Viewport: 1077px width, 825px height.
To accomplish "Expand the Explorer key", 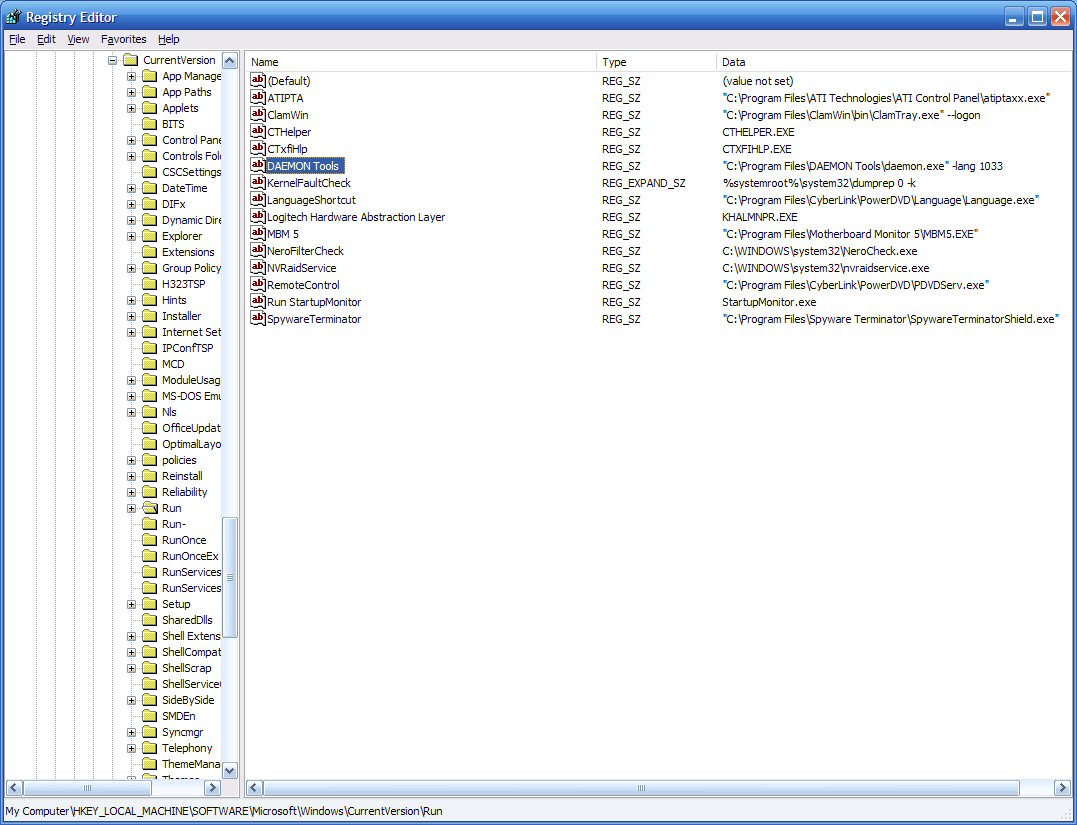I will click(x=131, y=236).
